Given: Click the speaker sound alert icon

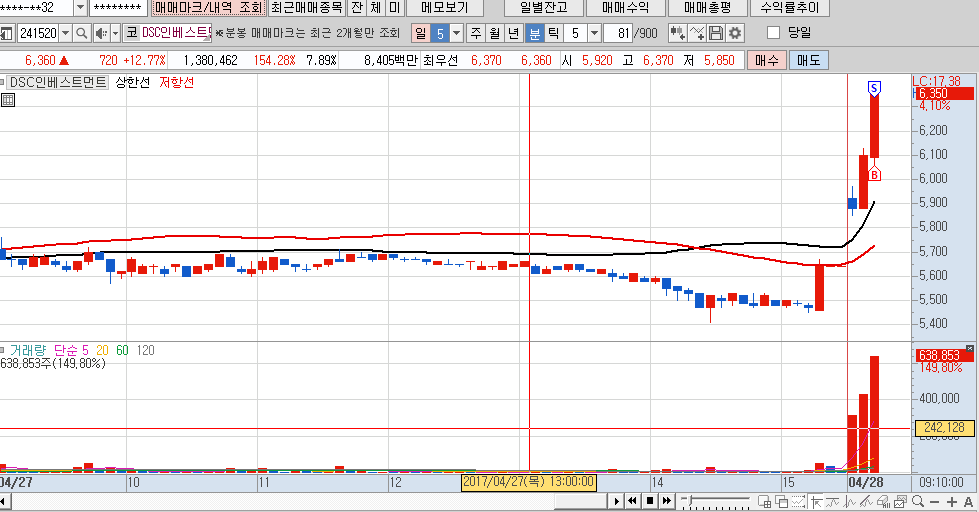Looking at the screenshot, I should coord(102,33).
